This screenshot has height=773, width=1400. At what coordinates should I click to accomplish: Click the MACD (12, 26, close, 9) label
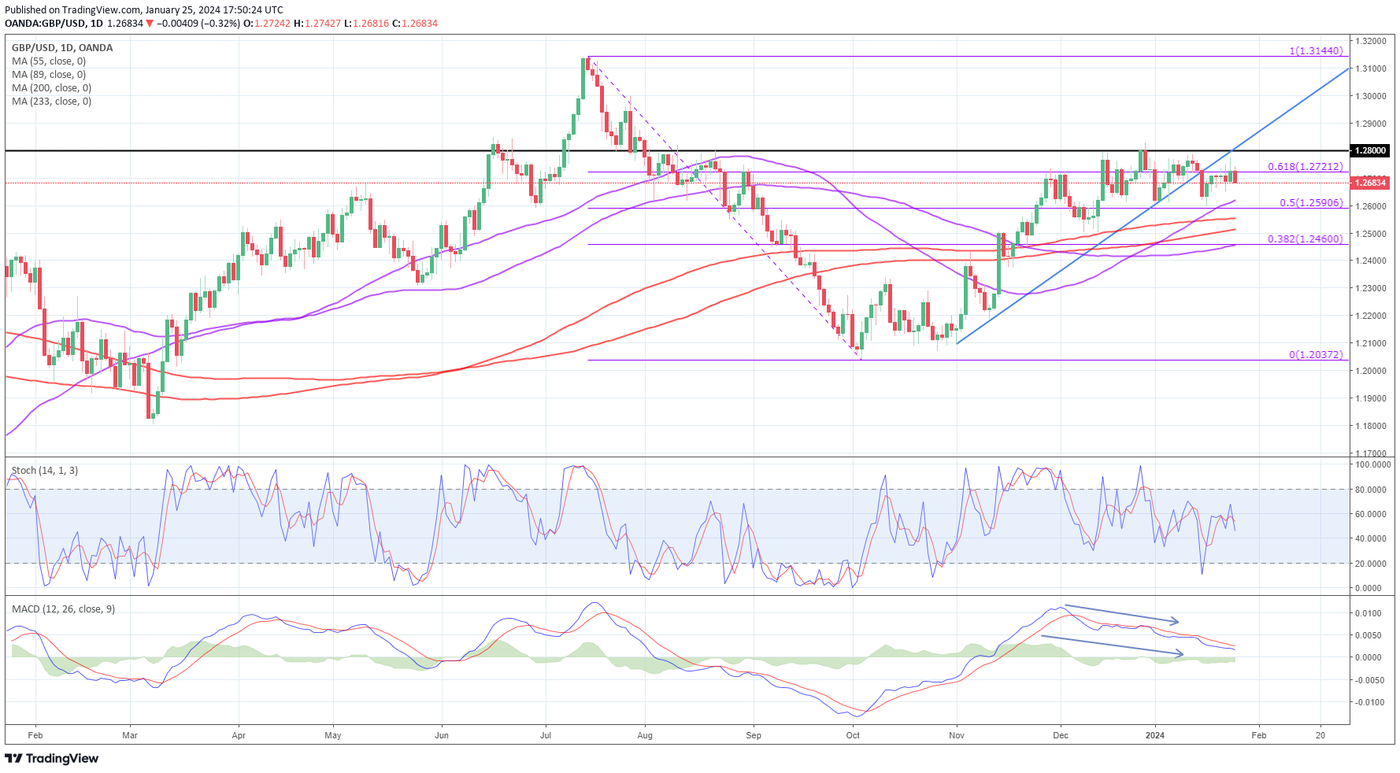coord(63,608)
